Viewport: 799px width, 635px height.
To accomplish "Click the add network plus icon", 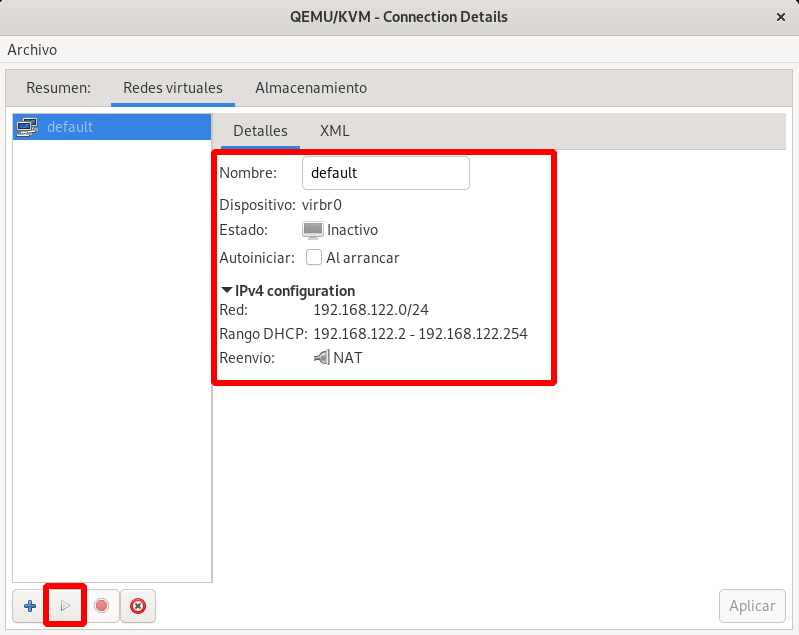I will (x=30, y=606).
